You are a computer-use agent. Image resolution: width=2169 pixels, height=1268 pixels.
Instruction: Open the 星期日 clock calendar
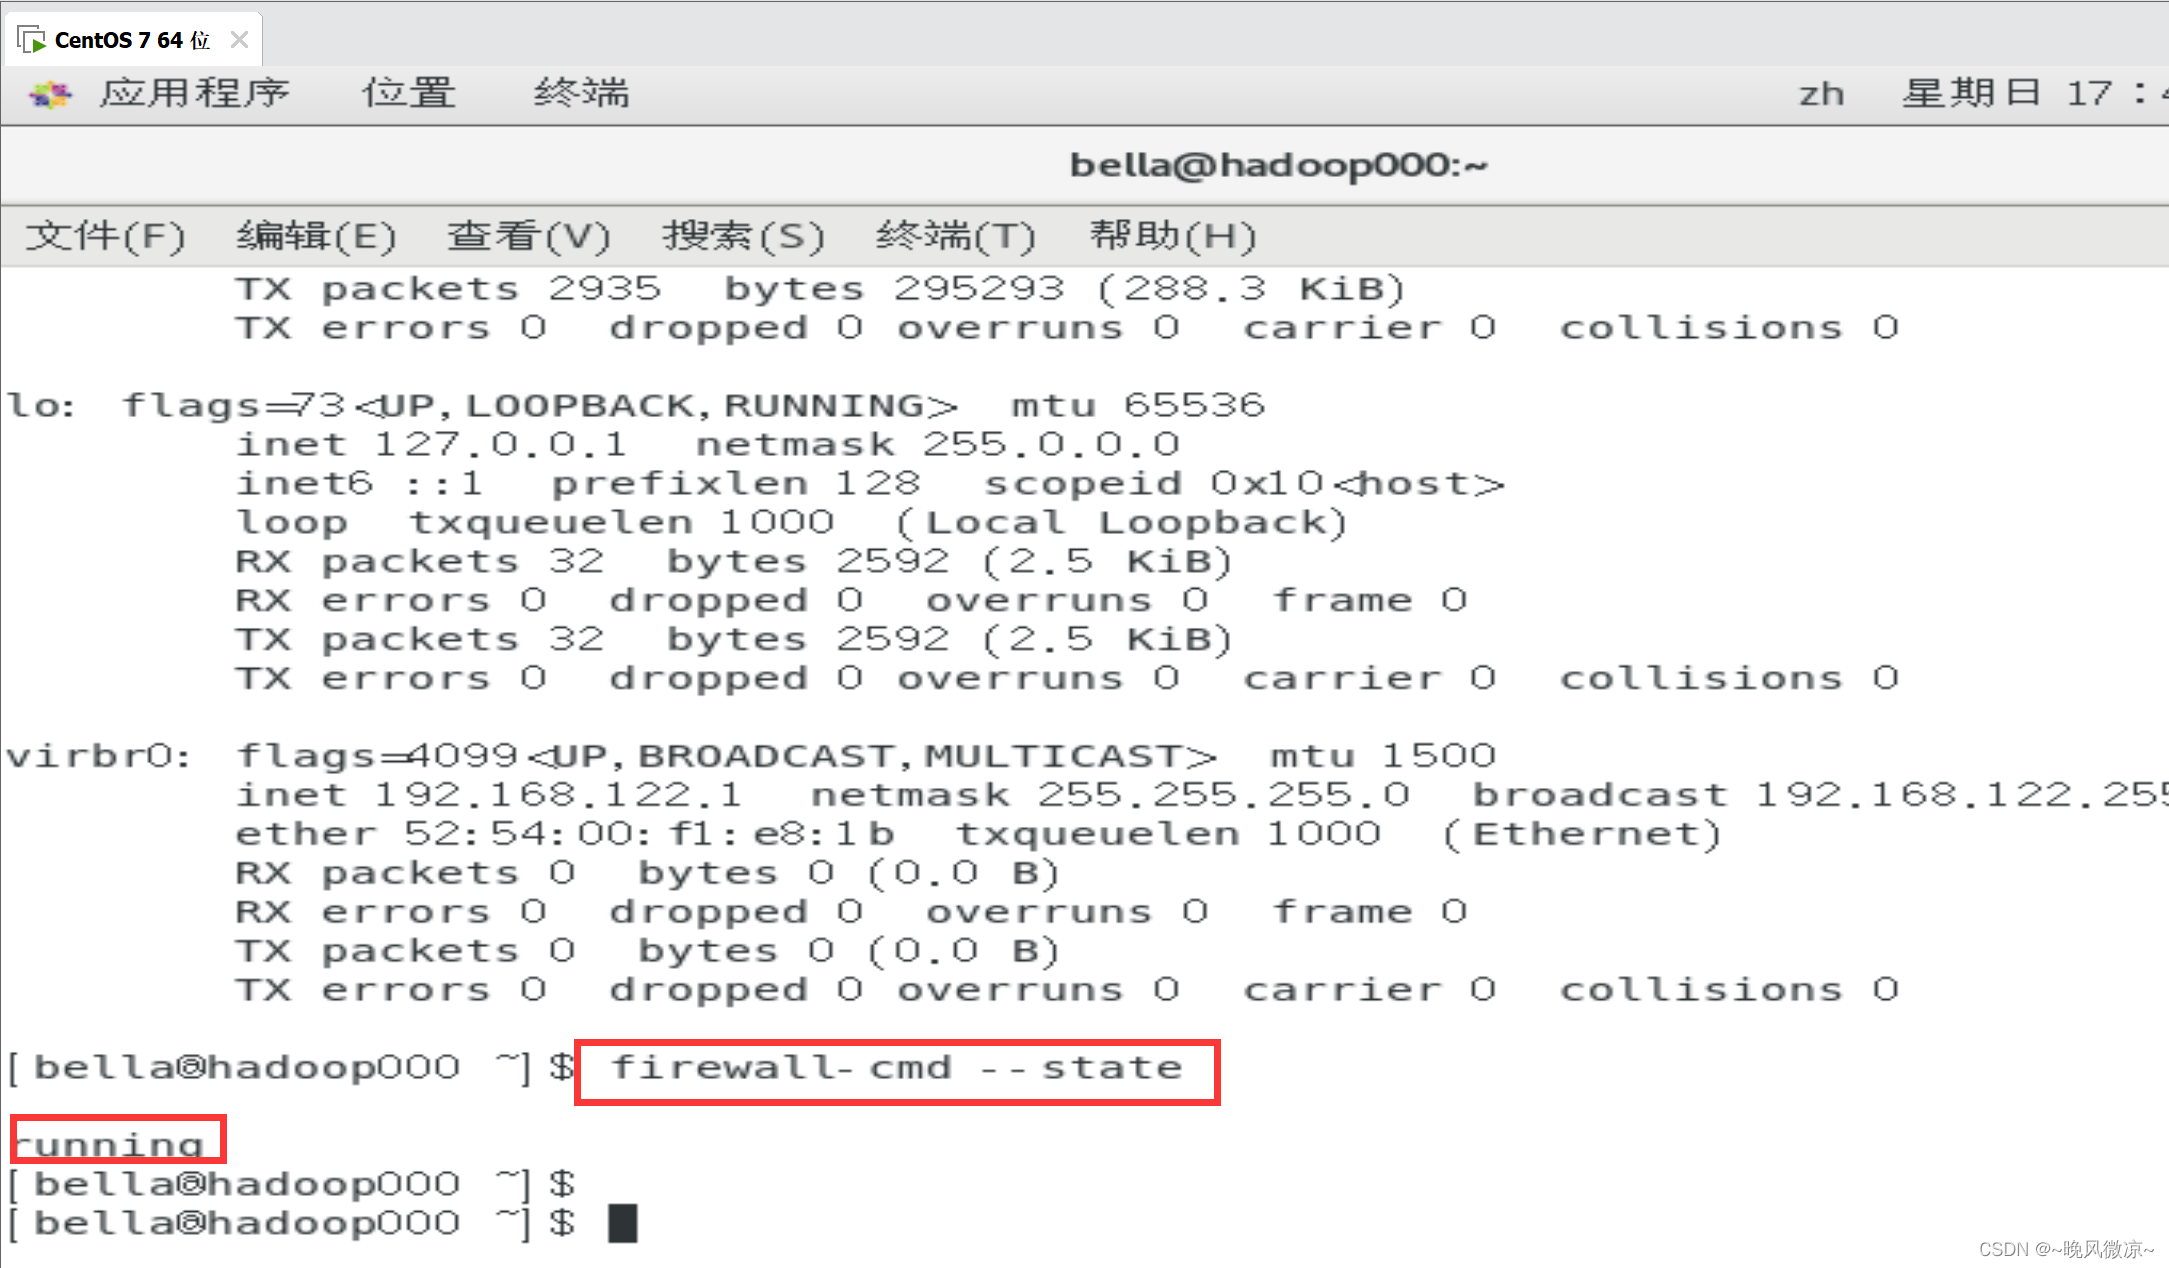pos(2034,93)
